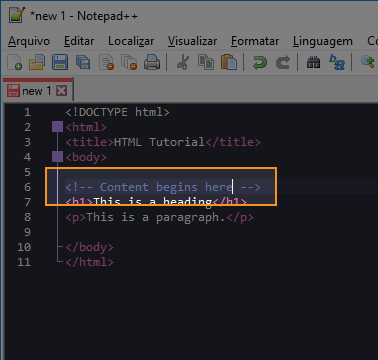Click the green Undo arrow
Image resolution: width=378 pixels, height=360 pixels.
click(x=260, y=62)
